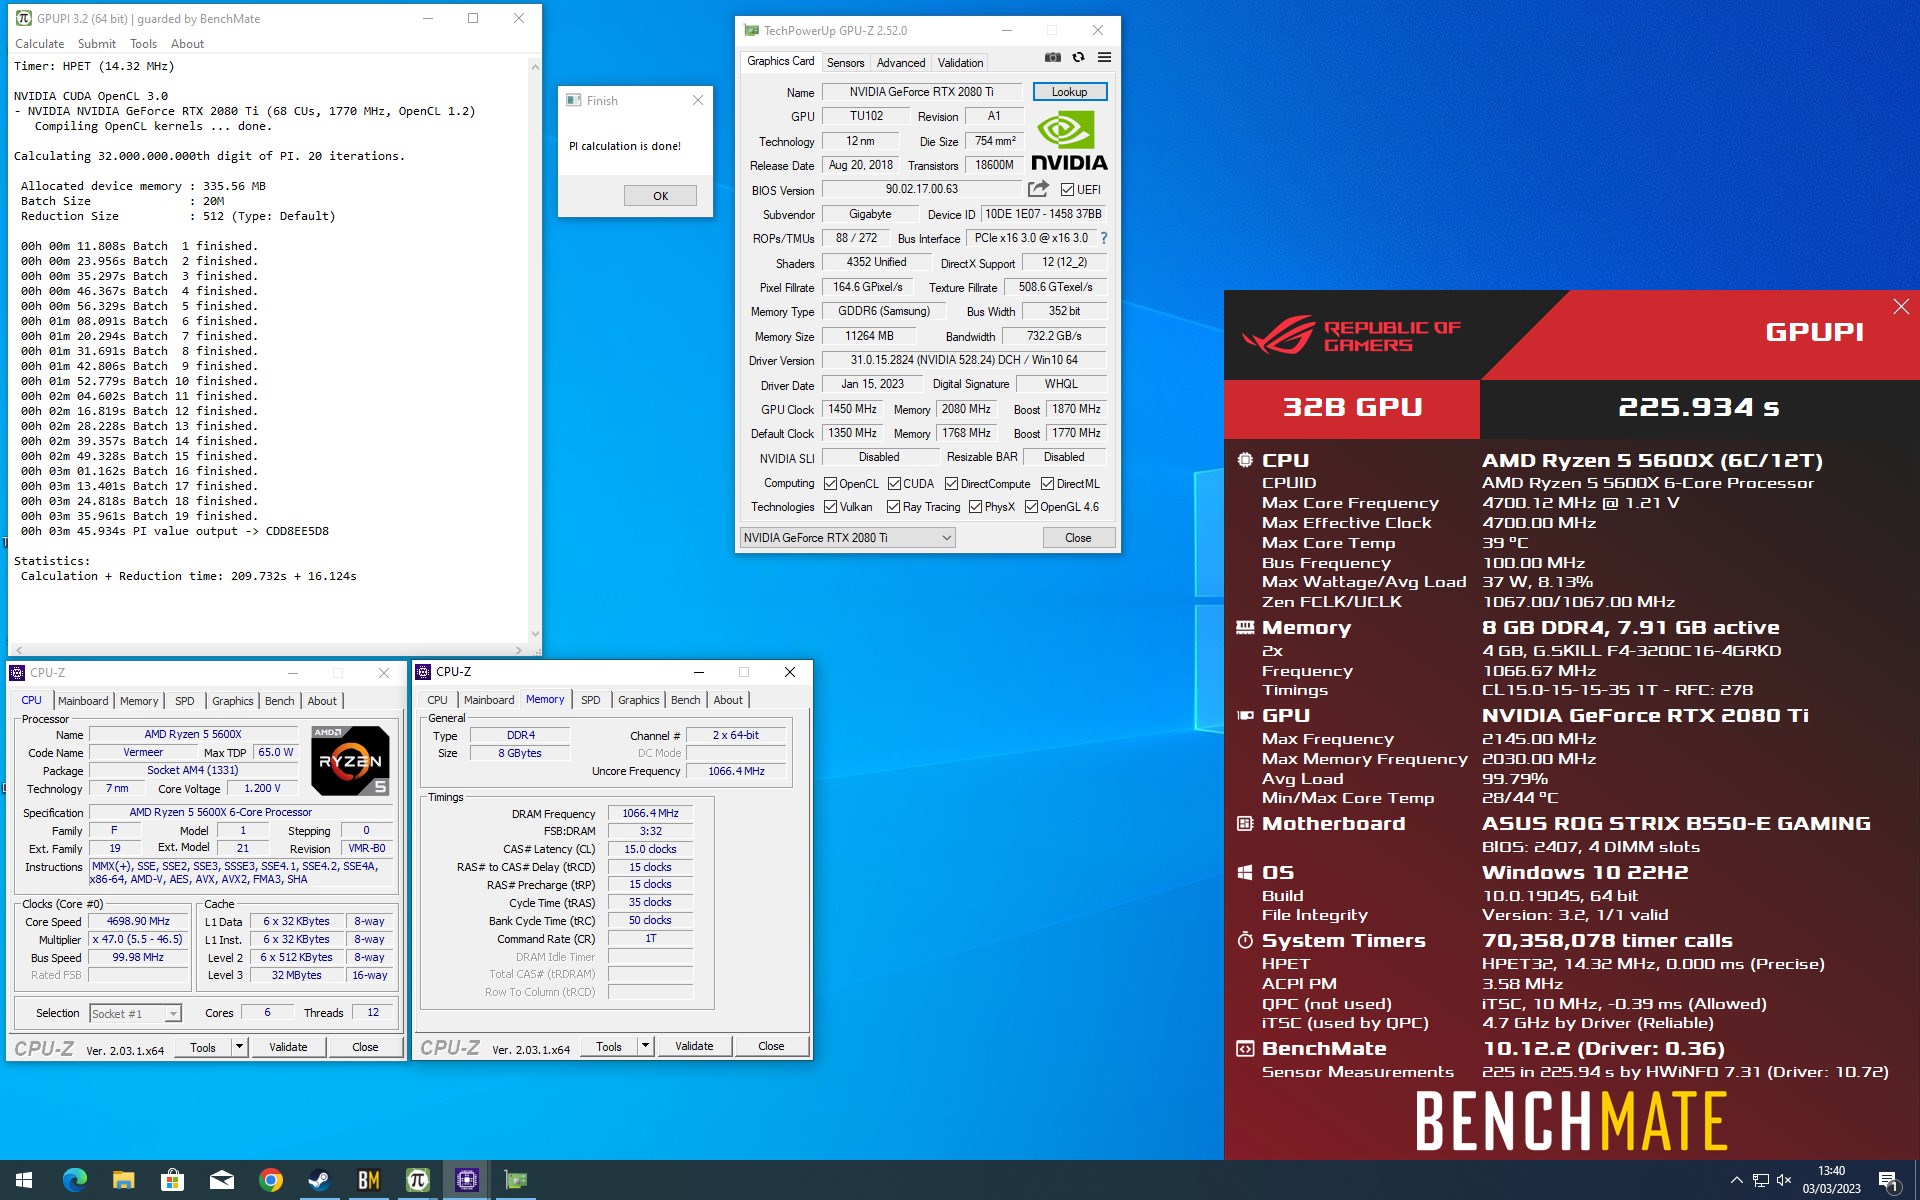Toggle the UEFI checkbox in GPU-Z

point(1067,189)
